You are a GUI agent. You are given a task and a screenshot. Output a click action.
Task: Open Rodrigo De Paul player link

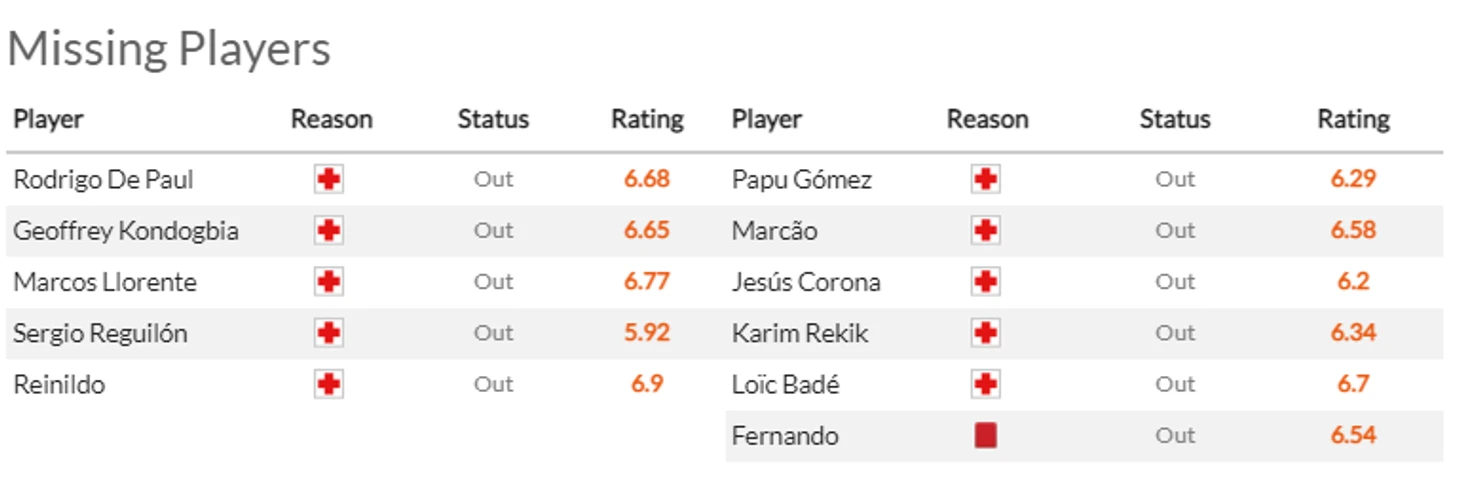point(103,180)
